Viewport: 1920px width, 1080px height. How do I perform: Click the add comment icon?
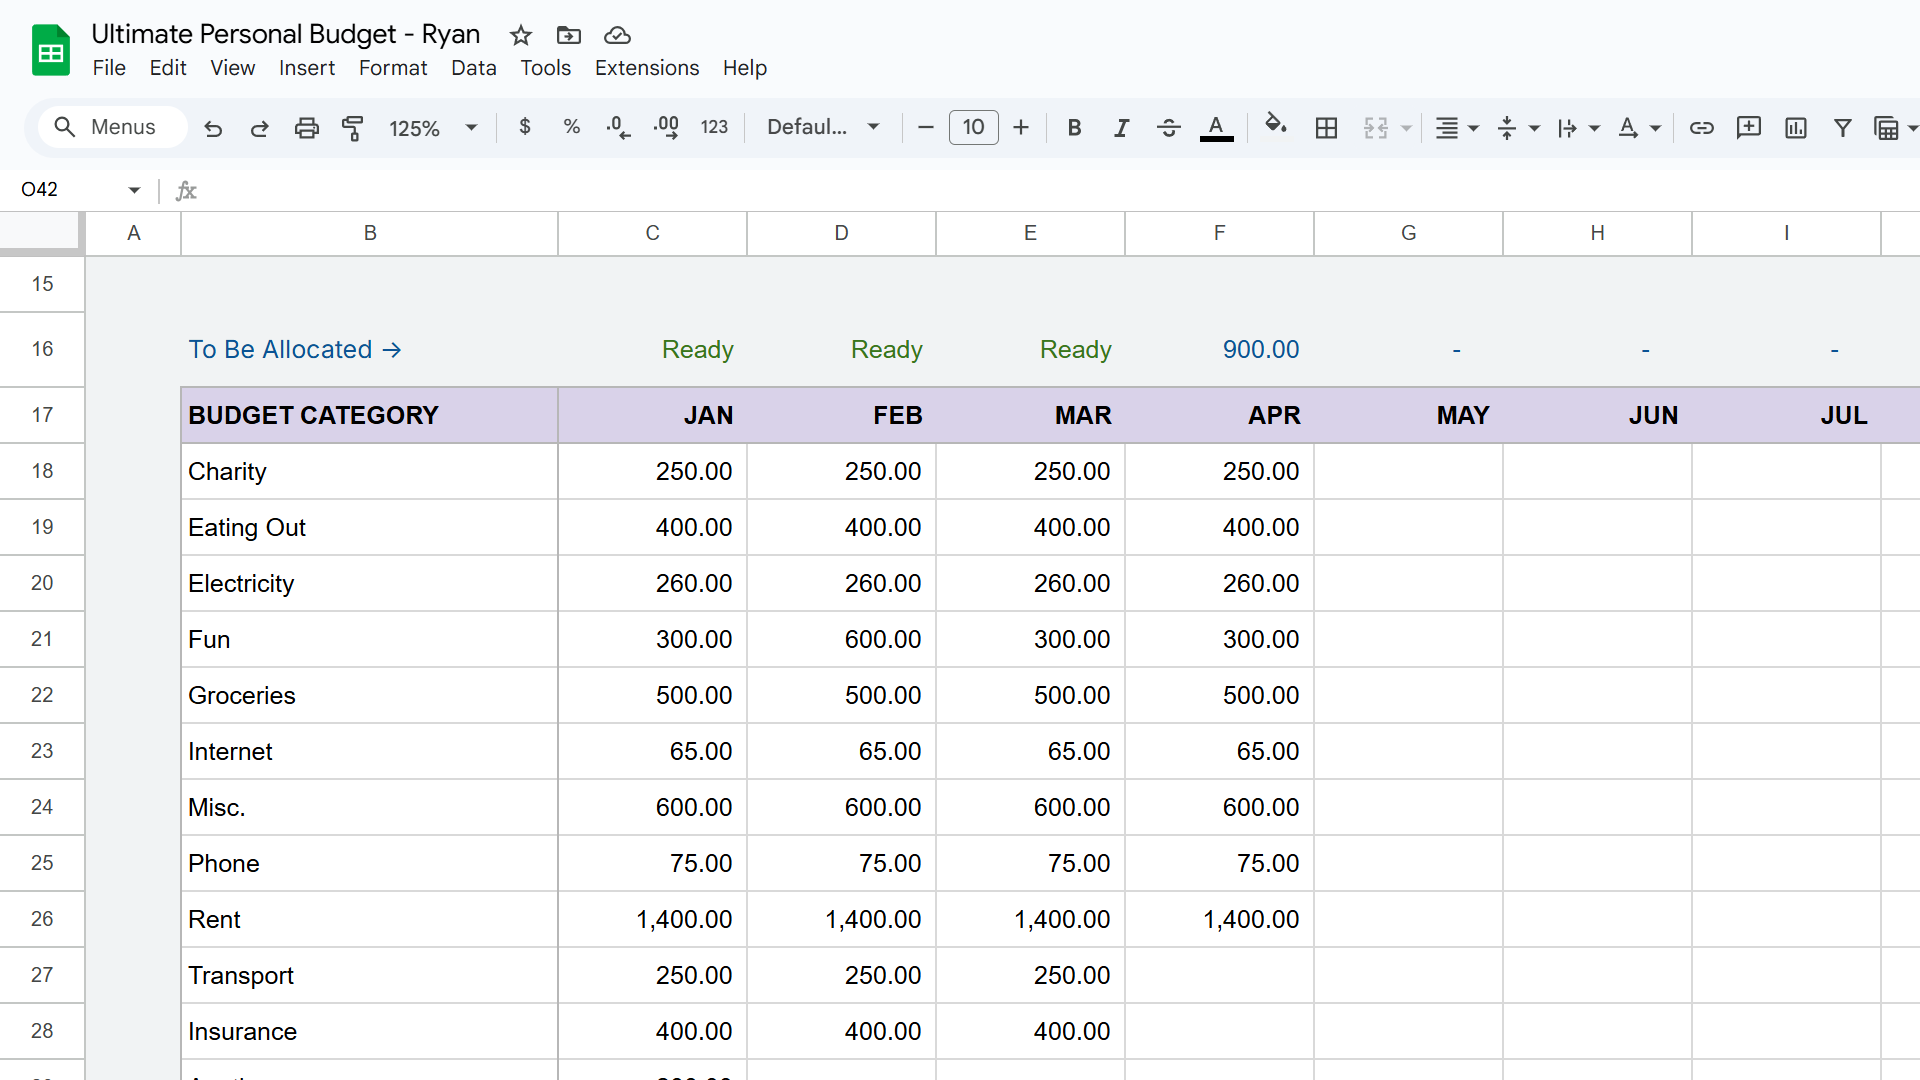point(1748,128)
